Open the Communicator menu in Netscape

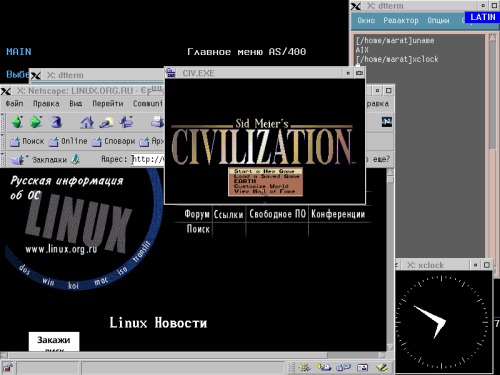point(148,104)
